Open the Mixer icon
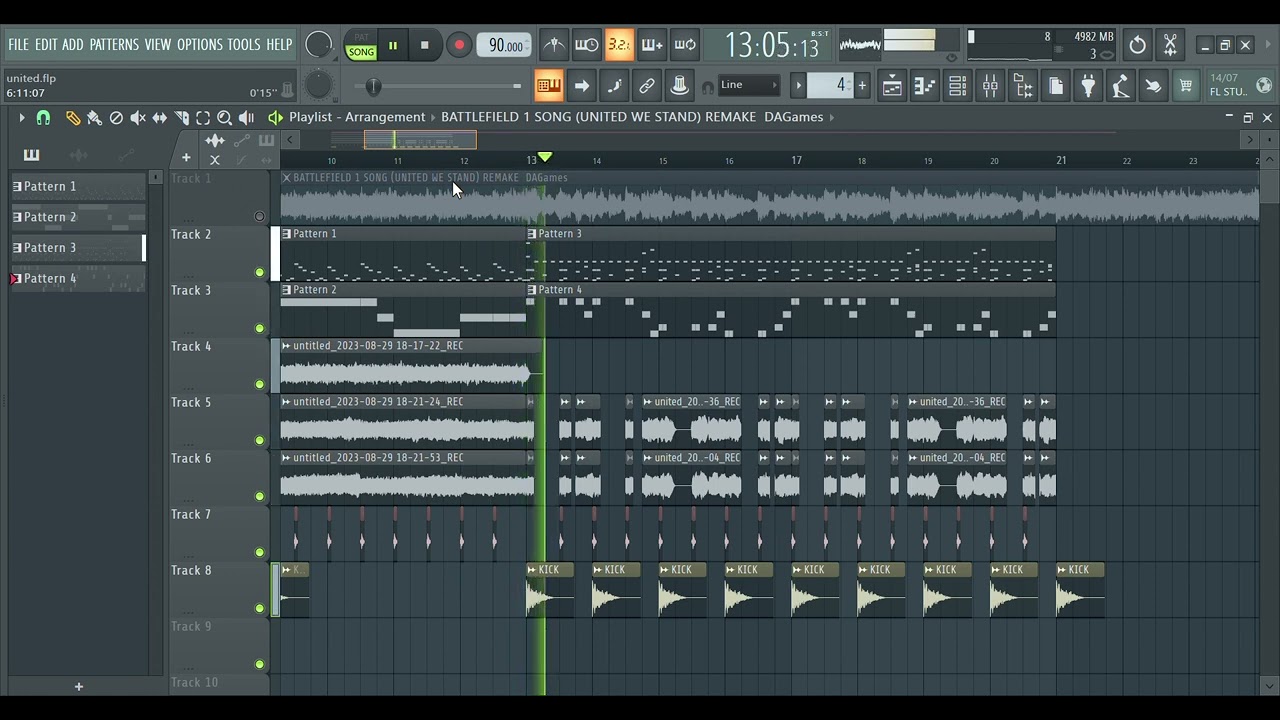This screenshot has height=720, width=1280. click(x=990, y=86)
